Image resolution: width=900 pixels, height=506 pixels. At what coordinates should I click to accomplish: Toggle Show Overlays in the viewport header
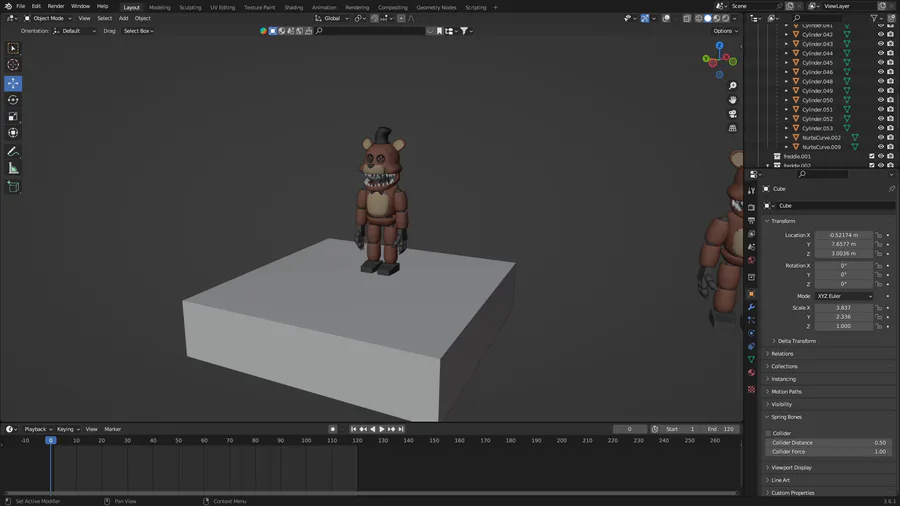pyautogui.click(x=666, y=18)
